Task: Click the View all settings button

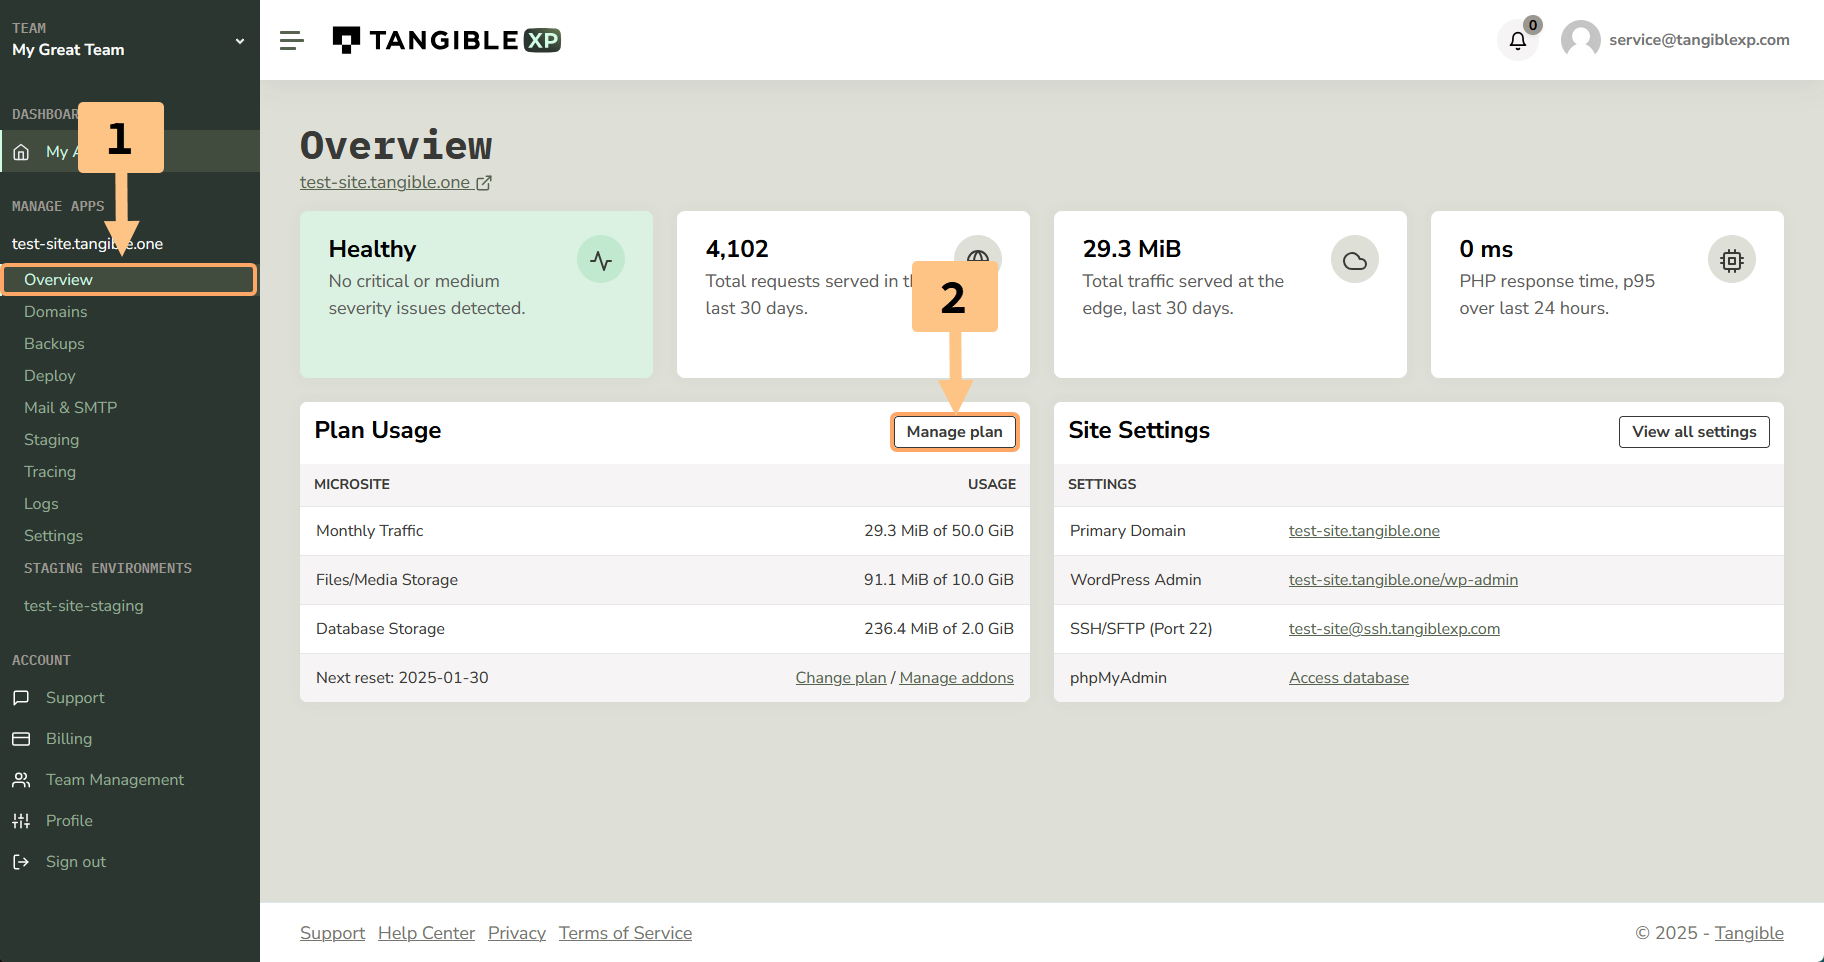Action: point(1693,432)
